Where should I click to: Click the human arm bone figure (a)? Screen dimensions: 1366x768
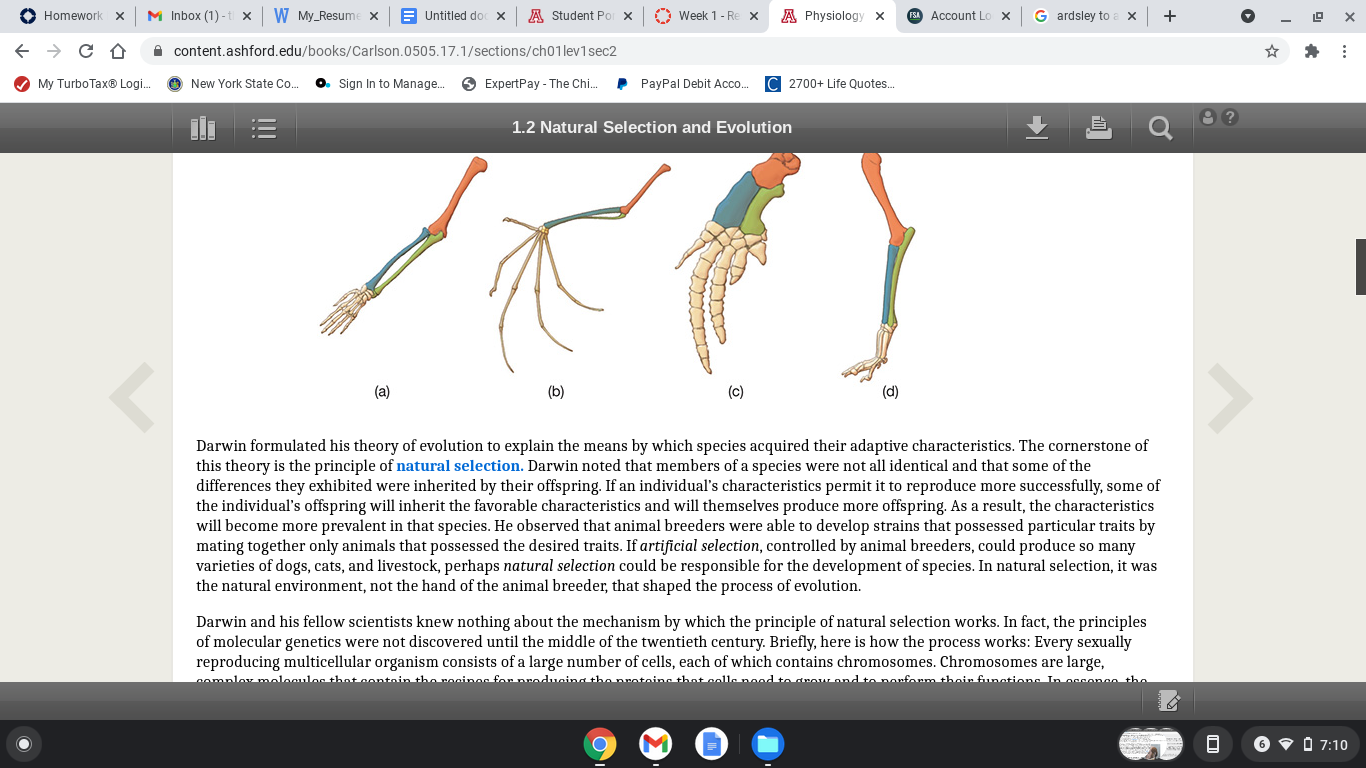(403, 245)
